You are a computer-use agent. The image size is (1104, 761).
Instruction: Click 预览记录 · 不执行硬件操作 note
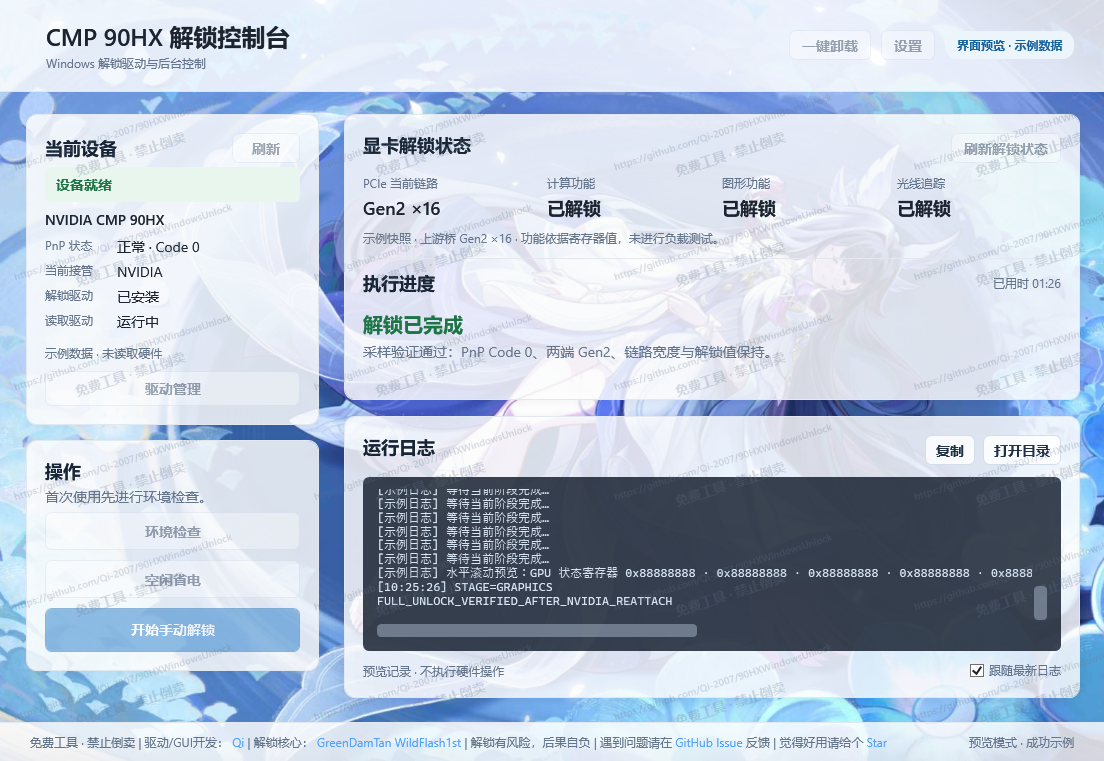pos(434,672)
